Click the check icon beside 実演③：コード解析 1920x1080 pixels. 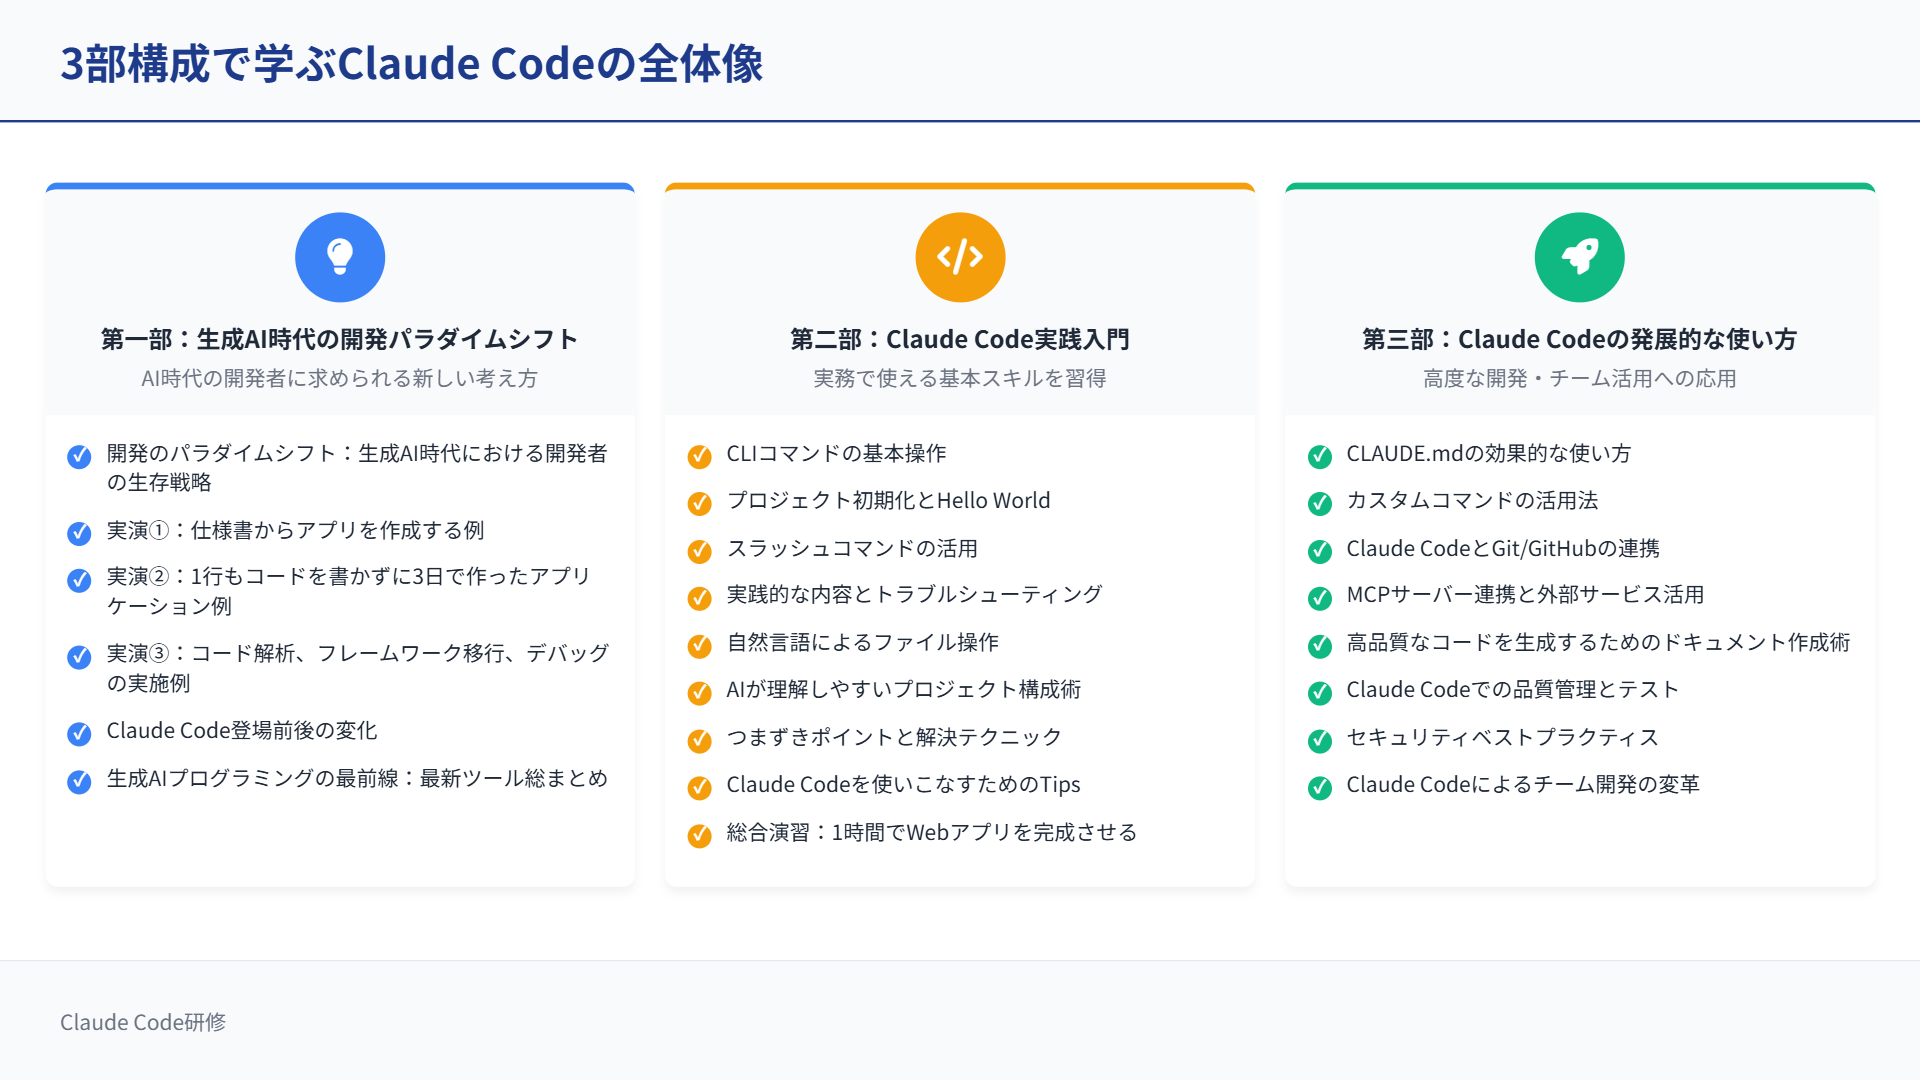click(79, 657)
